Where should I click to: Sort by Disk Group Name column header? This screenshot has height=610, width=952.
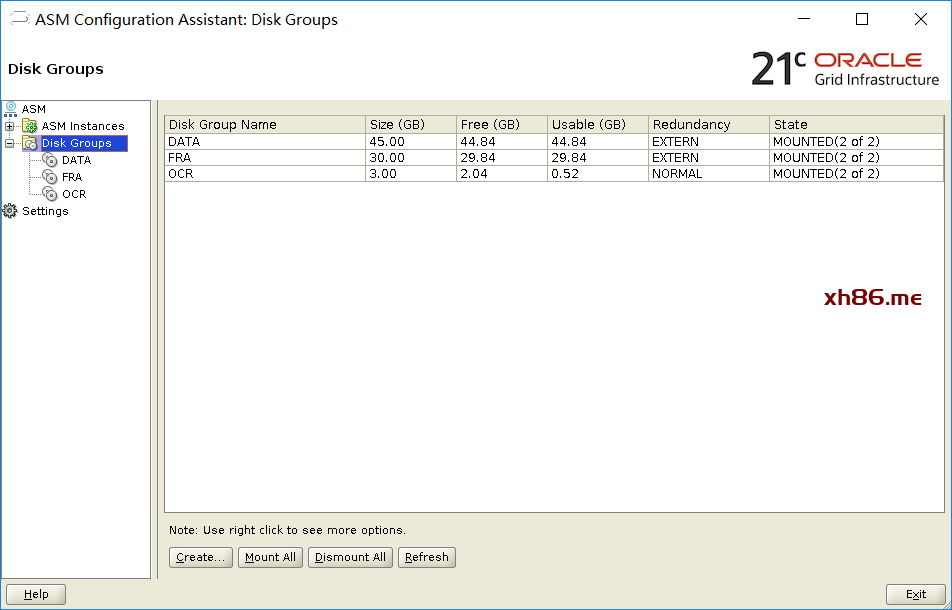[x=264, y=125]
